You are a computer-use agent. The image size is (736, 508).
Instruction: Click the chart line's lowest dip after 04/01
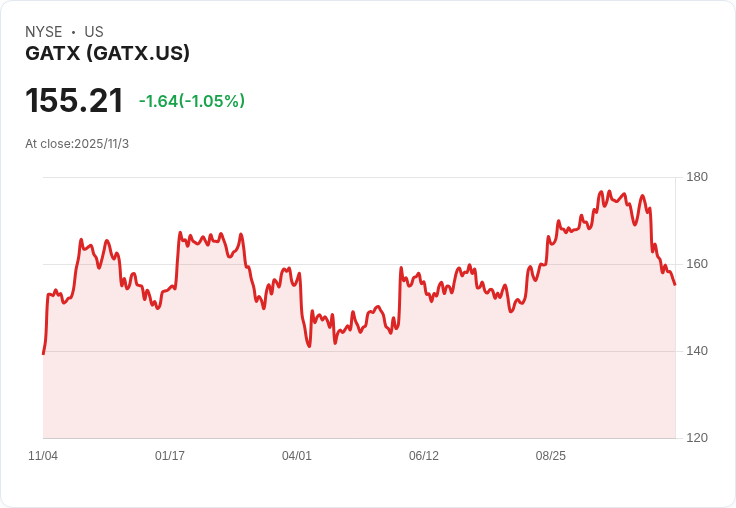pyautogui.click(x=309, y=346)
